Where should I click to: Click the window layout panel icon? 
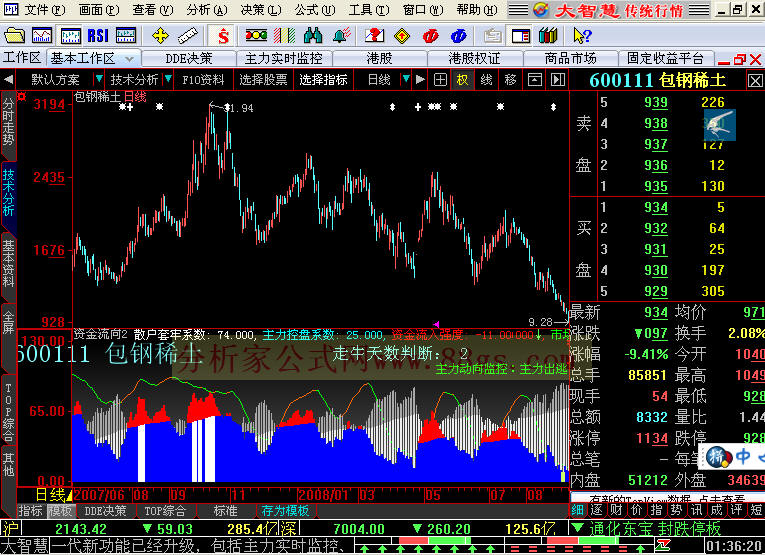(x=521, y=36)
